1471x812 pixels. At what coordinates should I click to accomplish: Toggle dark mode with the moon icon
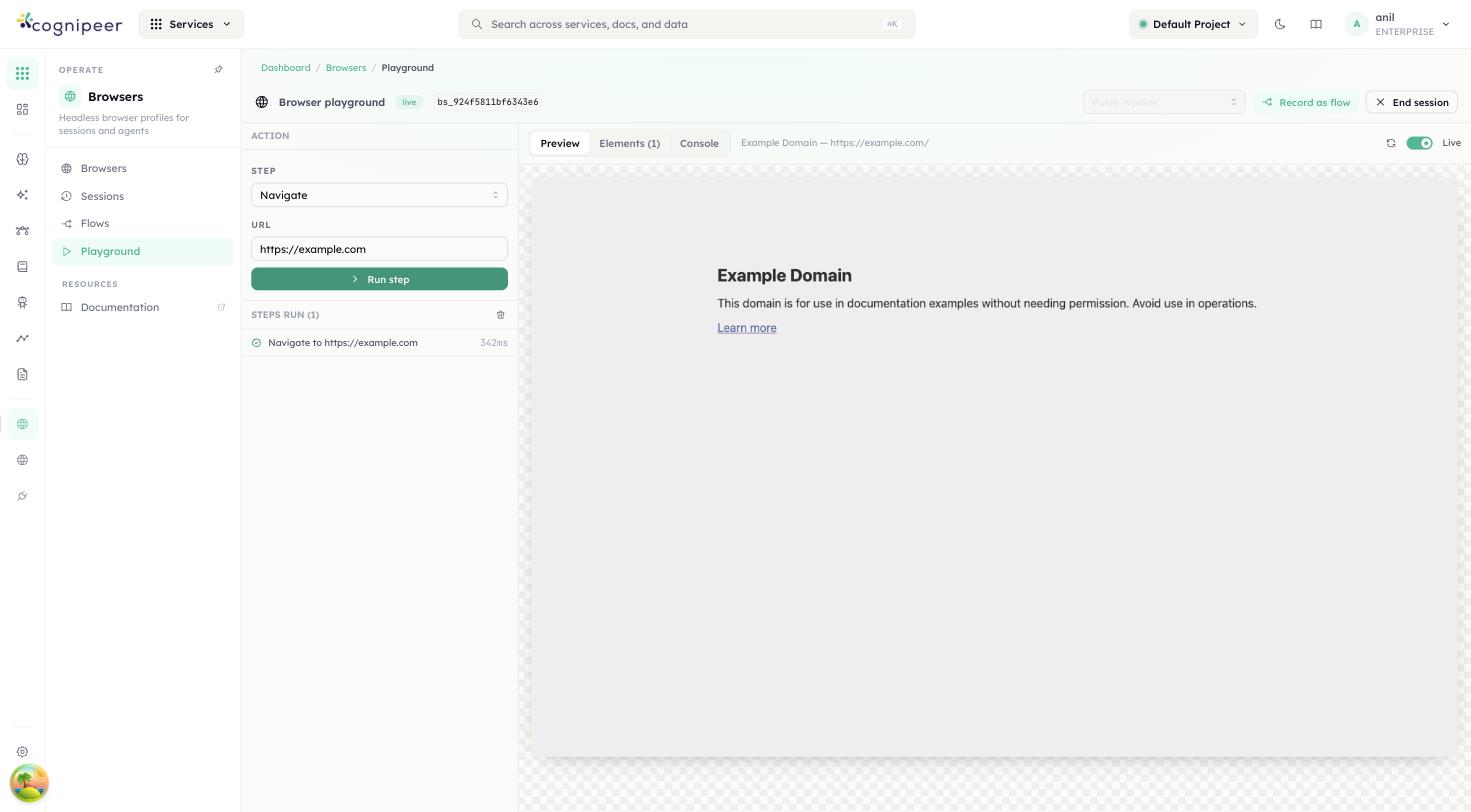1280,24
